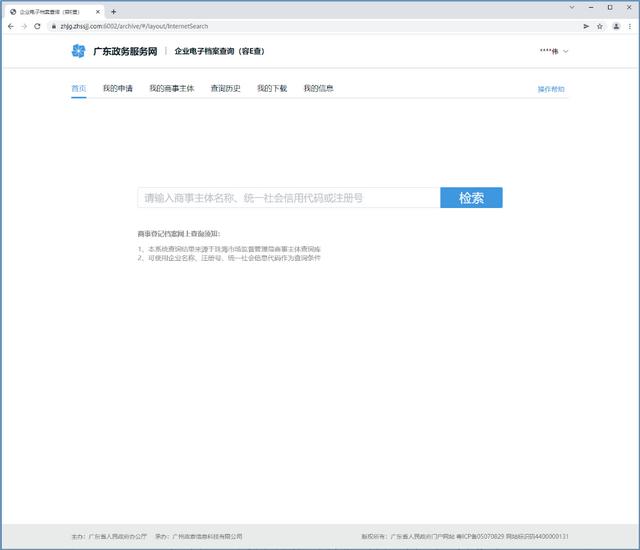Go back with browser back arrow
This screenshot has height=550, width=640.
11,26
